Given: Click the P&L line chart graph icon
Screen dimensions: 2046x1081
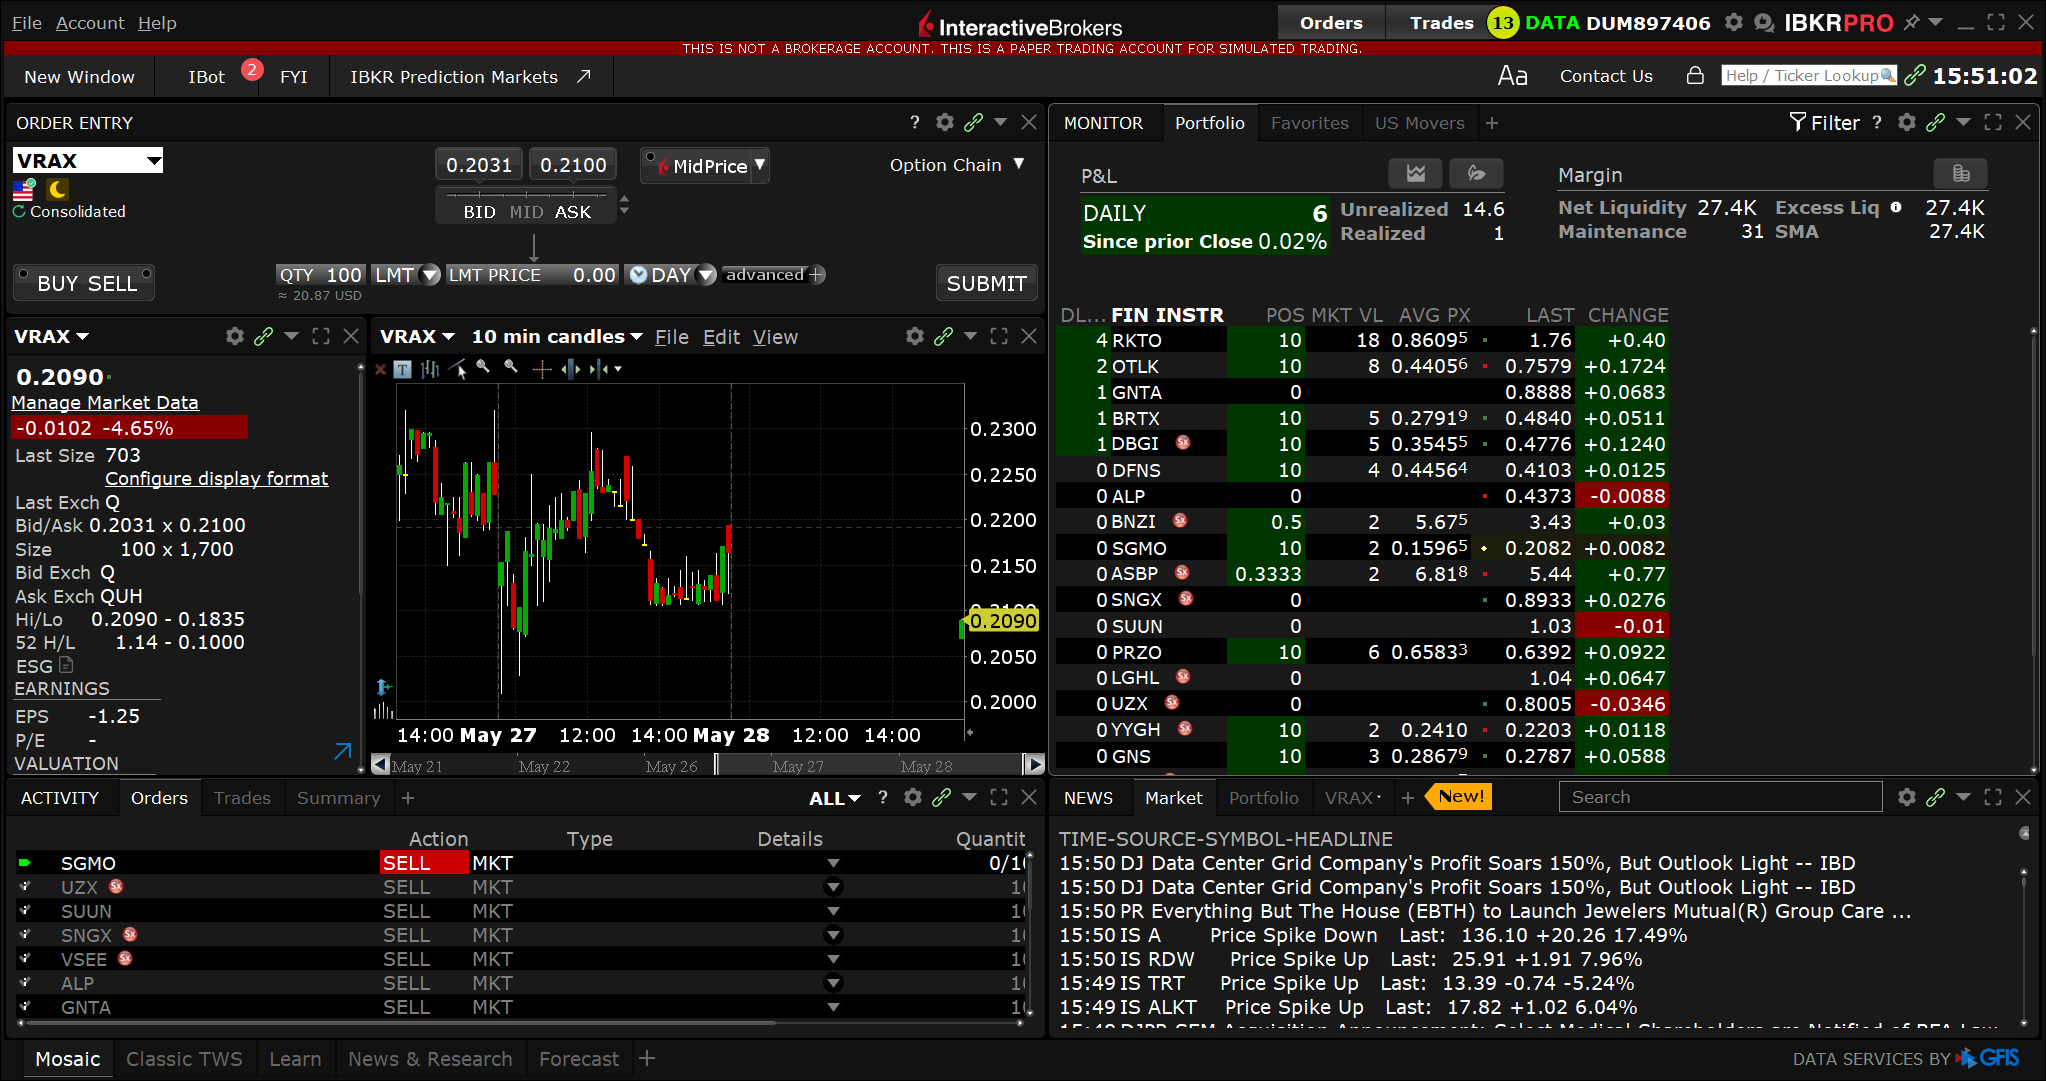Looking at the screenshot, I should click(x=1415, y=173).
